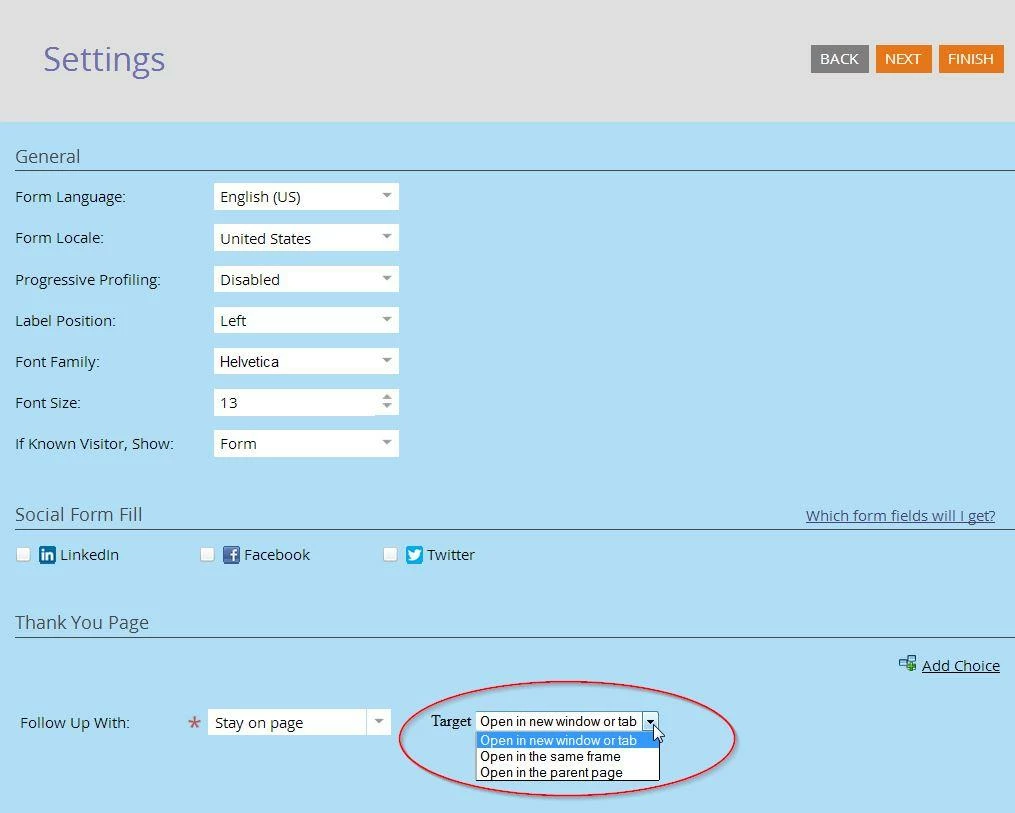1015x813 pixels.
Task: Select 'Open in new window or tab' option
Action: coord(568,740)
